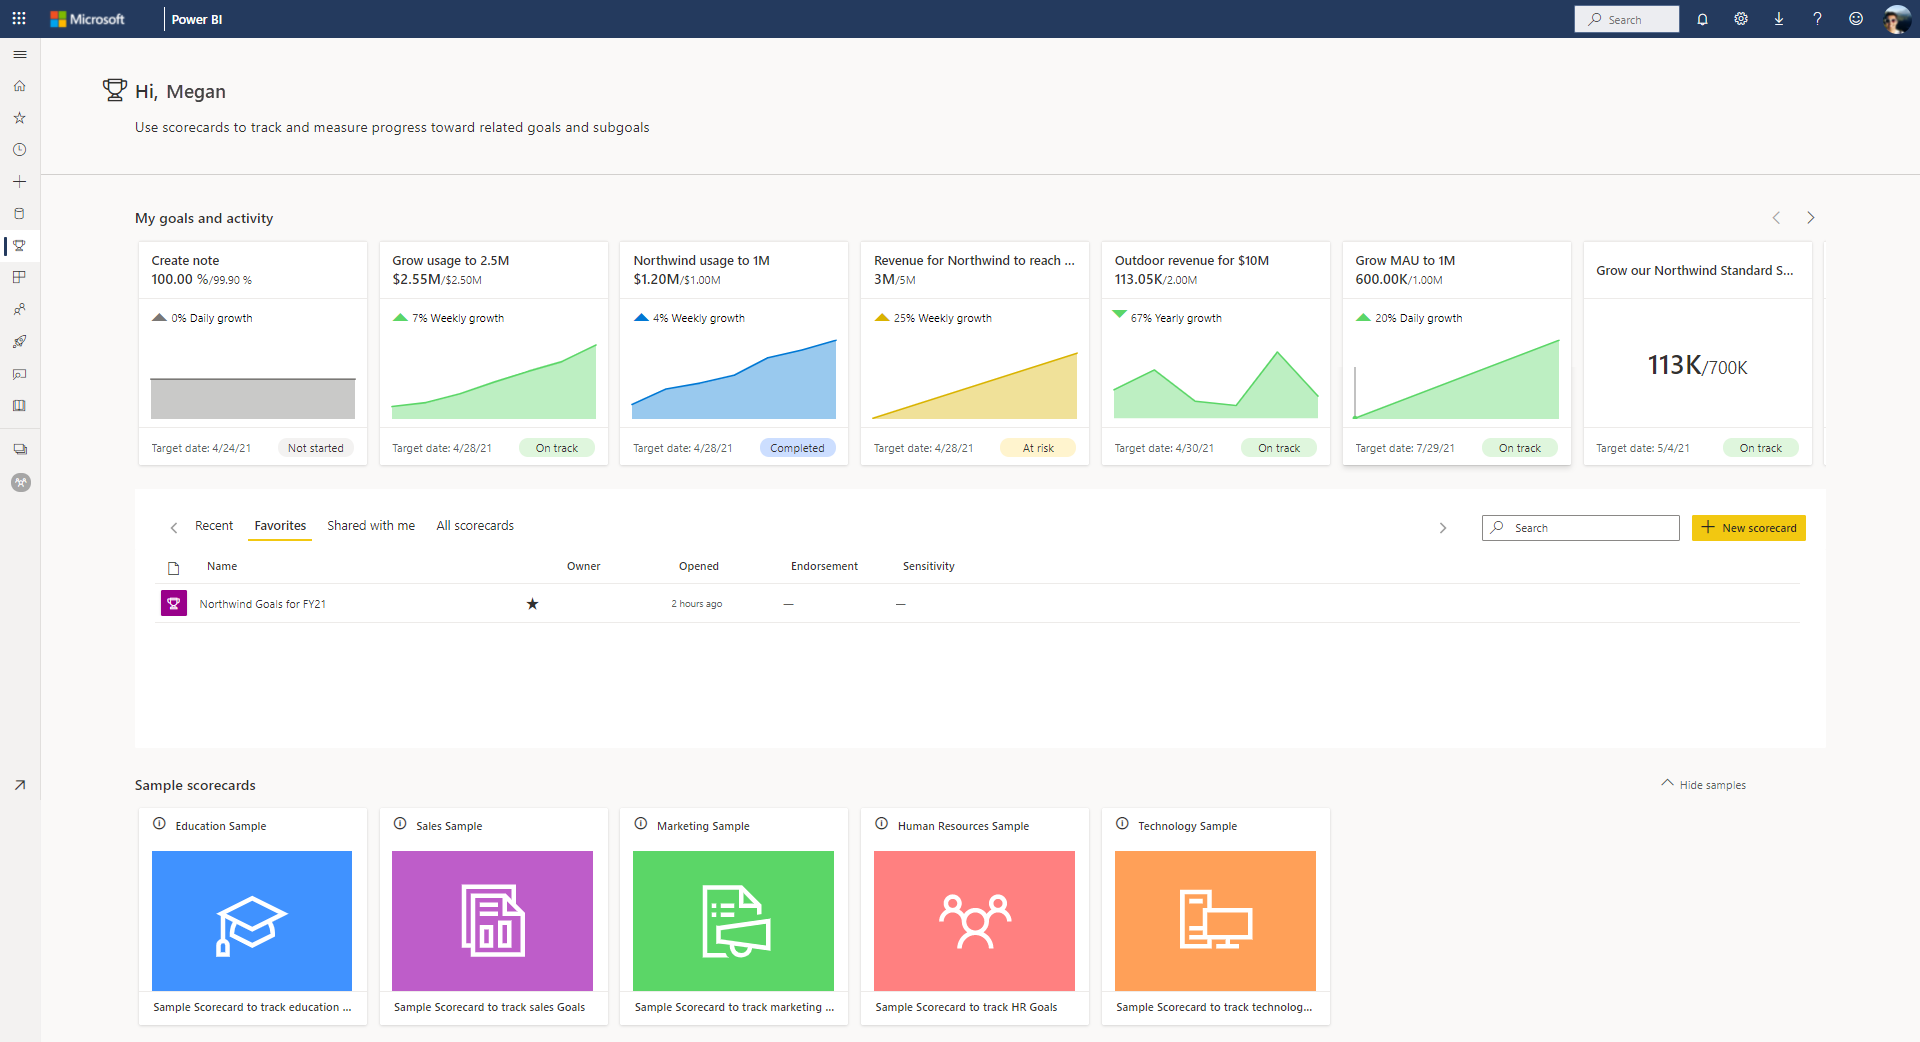1920x1042 pixels.
Task: Click Marketing Sample info icon
Action: 641,824
